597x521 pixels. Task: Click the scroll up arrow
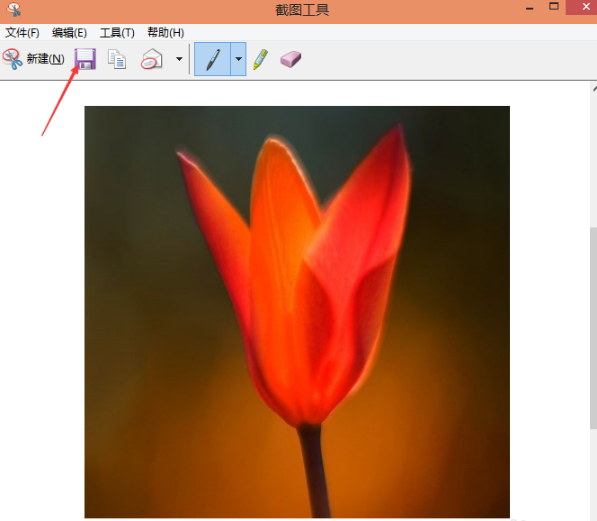click(x=594, y=89)
